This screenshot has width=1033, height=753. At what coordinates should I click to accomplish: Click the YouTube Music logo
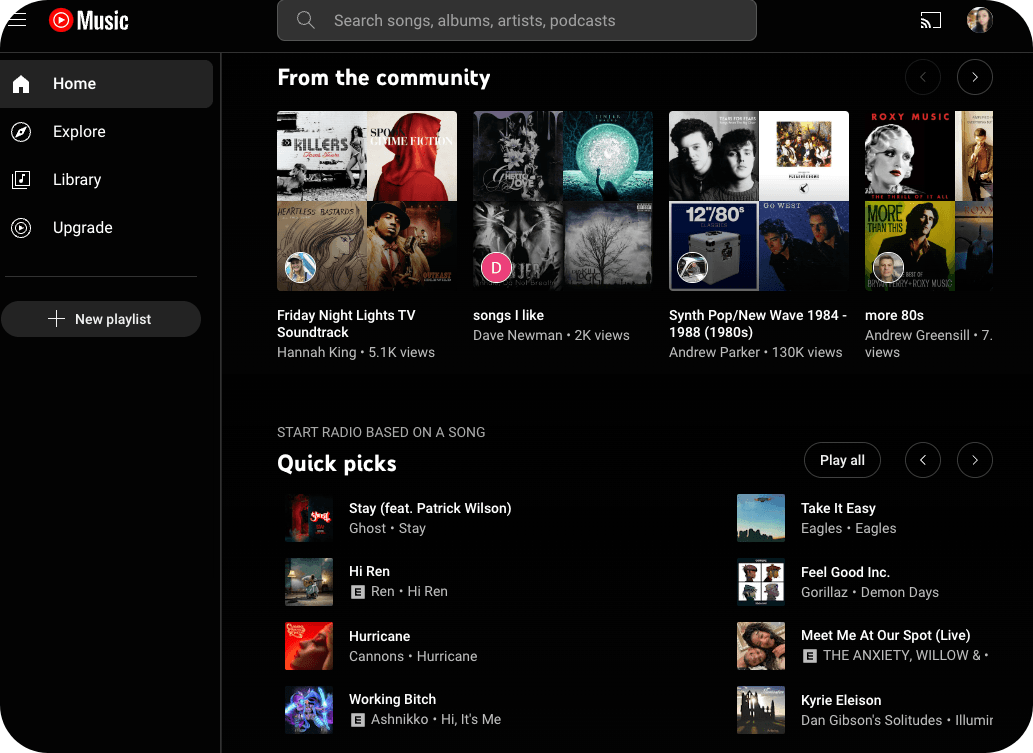click(x=89, y=20)
